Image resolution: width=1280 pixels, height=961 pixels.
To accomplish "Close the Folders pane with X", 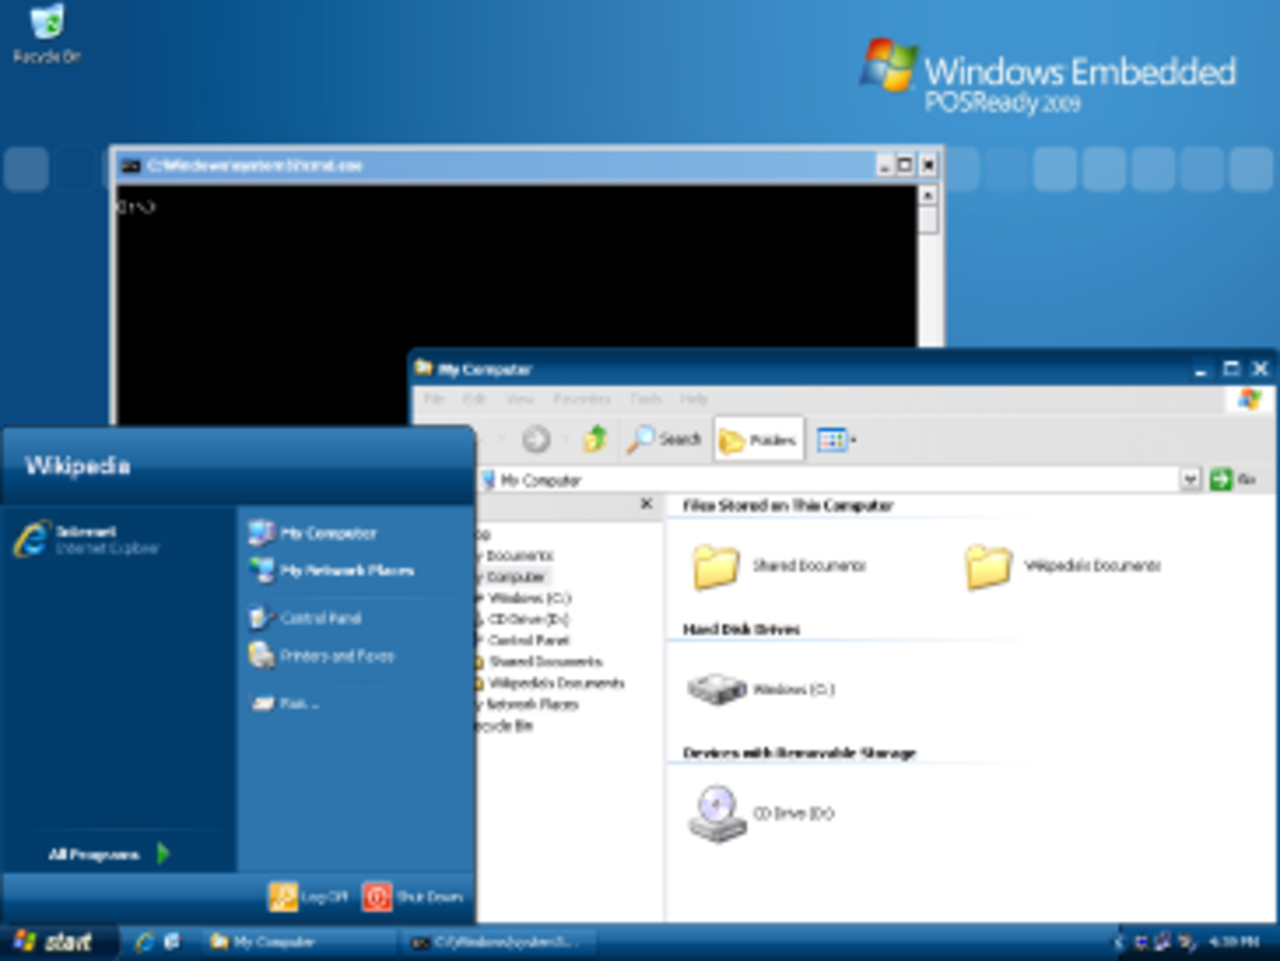I will (x=646, y=504).
